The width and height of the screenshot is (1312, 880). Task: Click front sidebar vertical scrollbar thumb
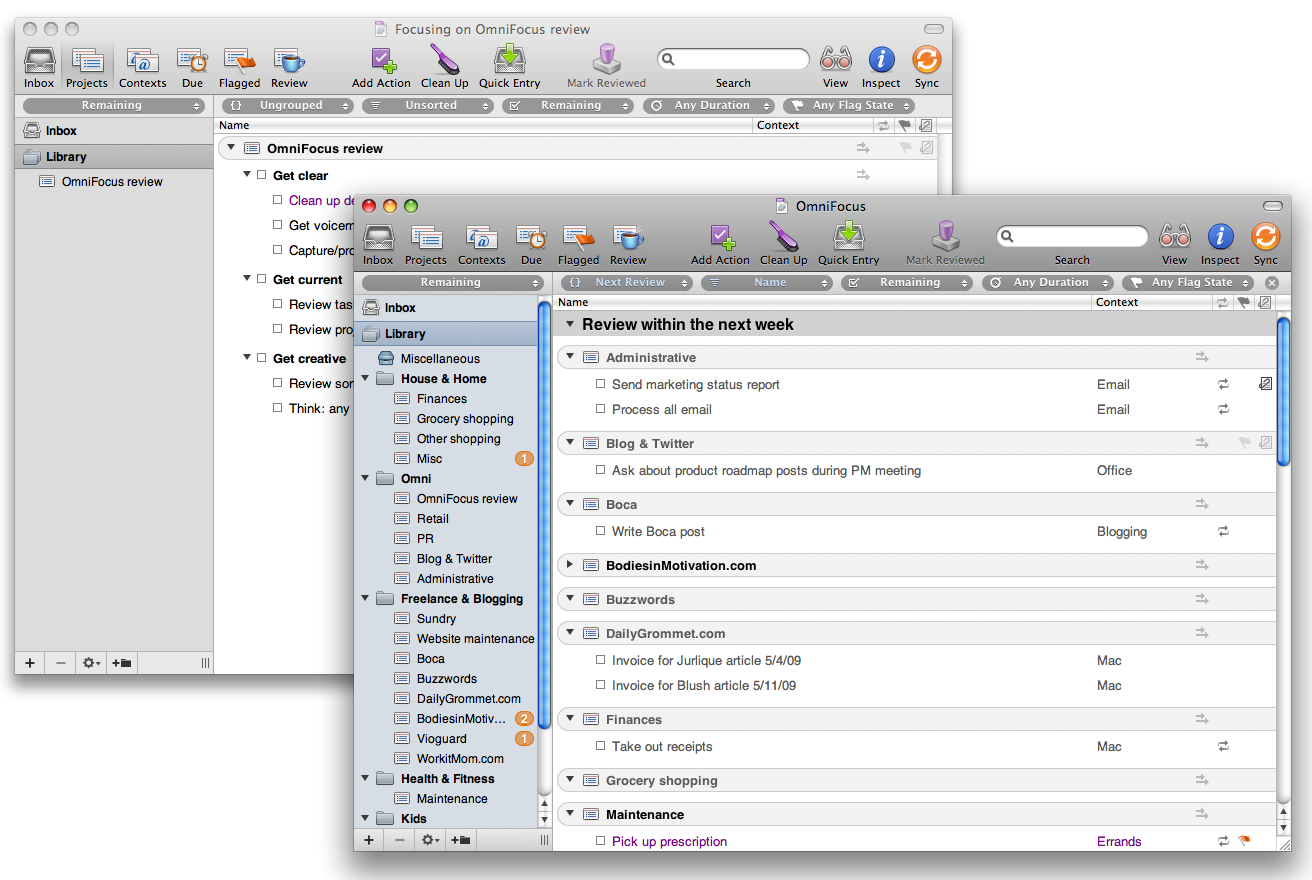coord(544,514)
